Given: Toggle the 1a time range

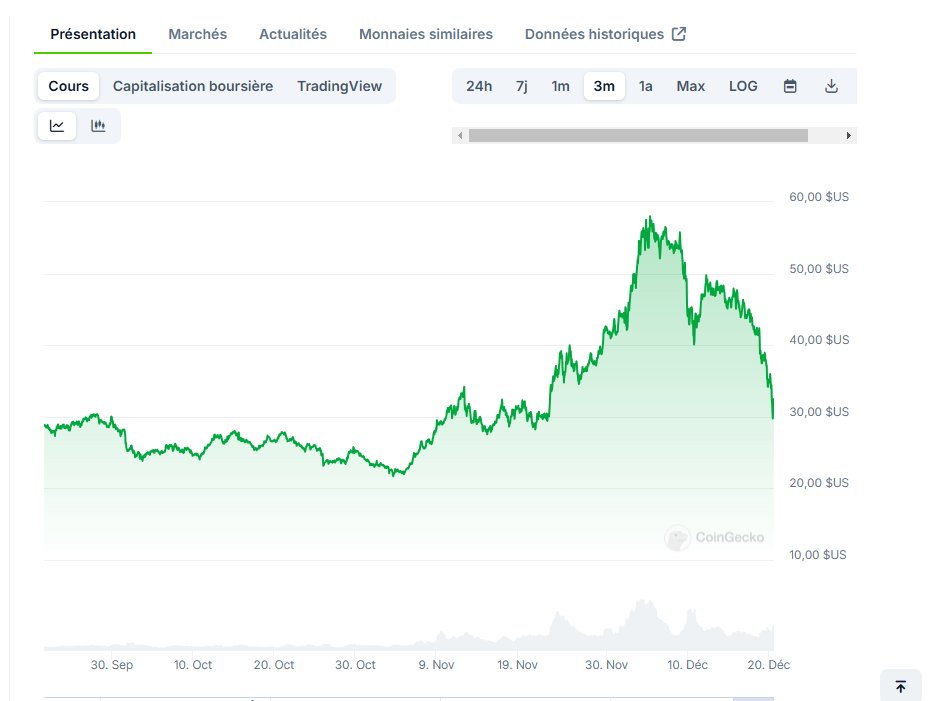Looking at the screenshot, I should (645, 86).
